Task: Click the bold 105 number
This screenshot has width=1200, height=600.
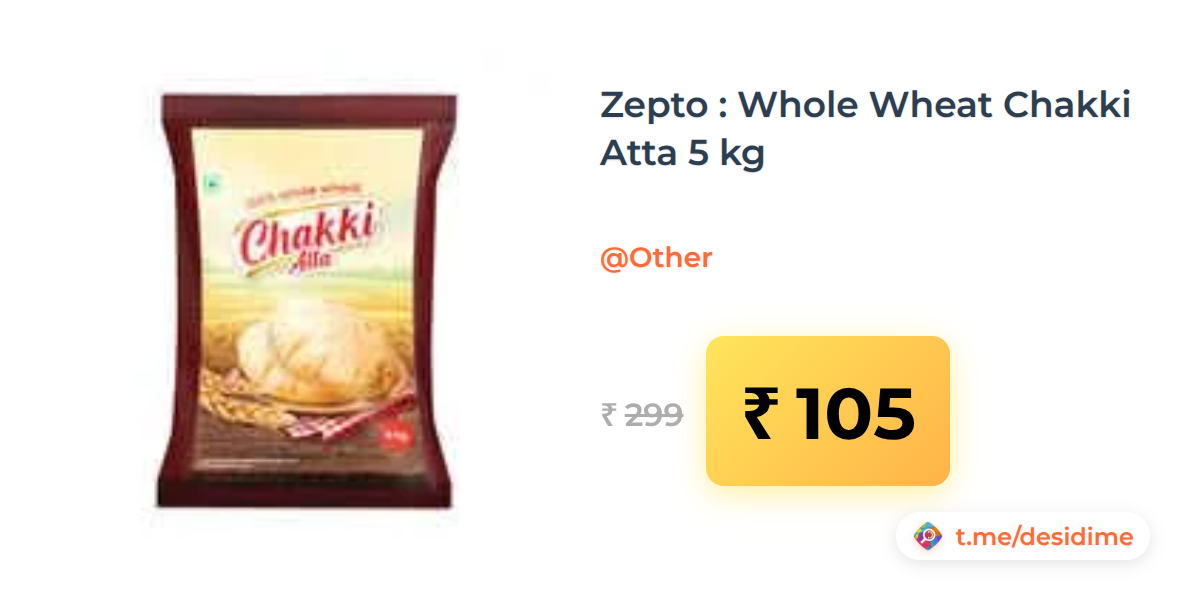Action: click(856, 413)
